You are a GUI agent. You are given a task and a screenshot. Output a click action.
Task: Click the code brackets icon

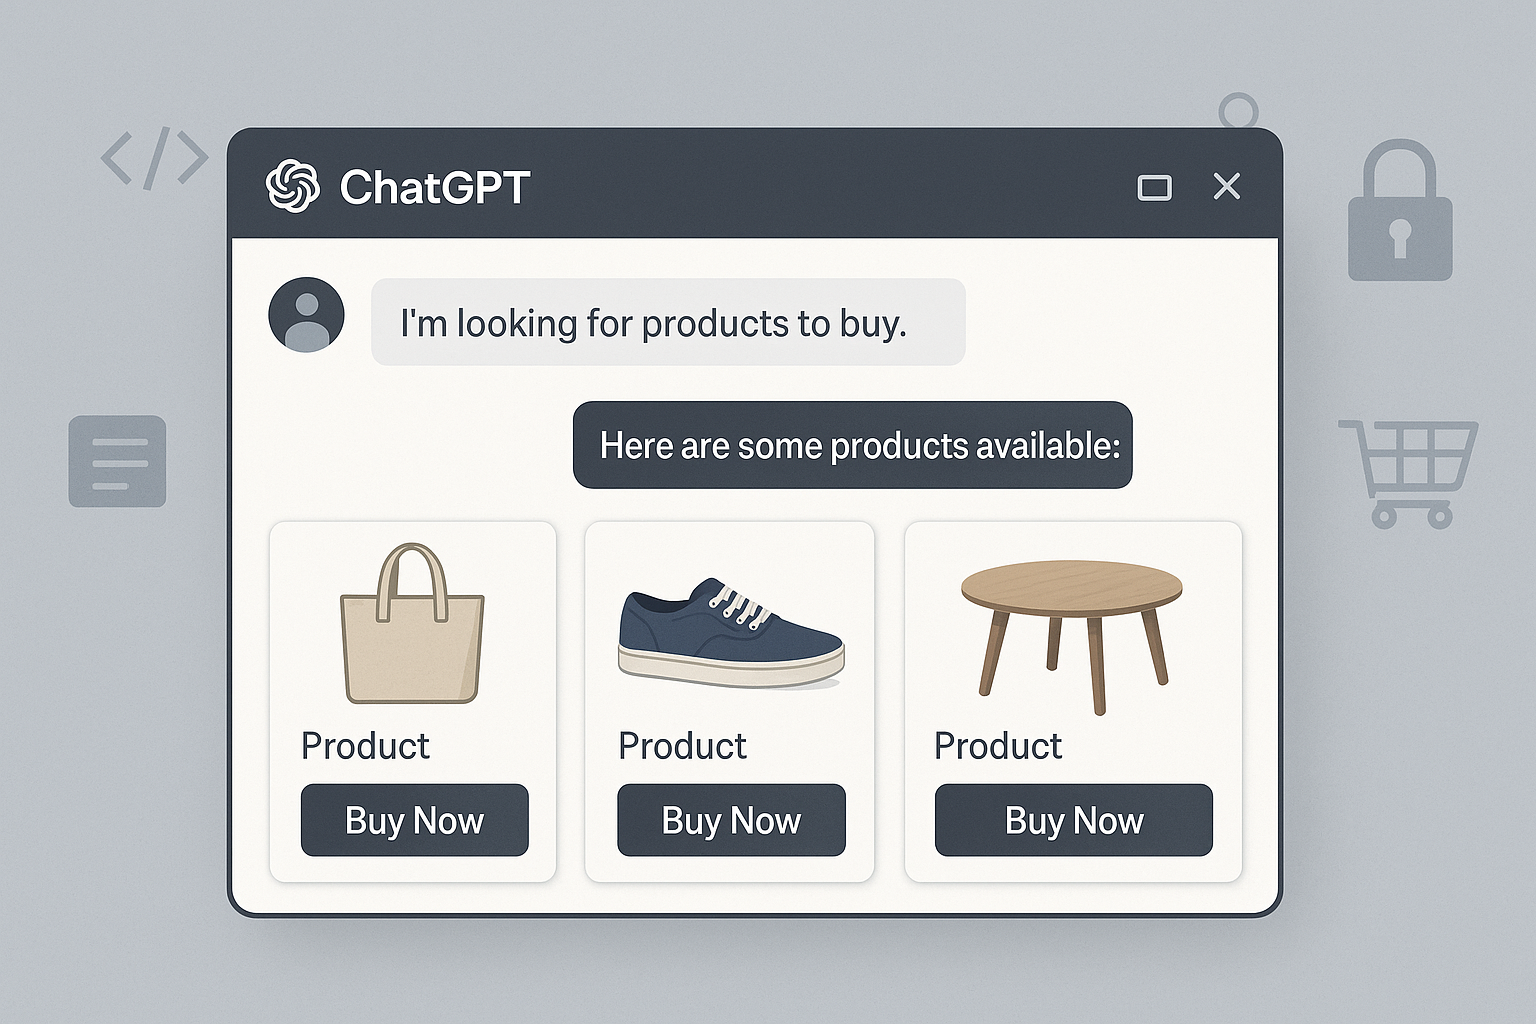point(154,158)
